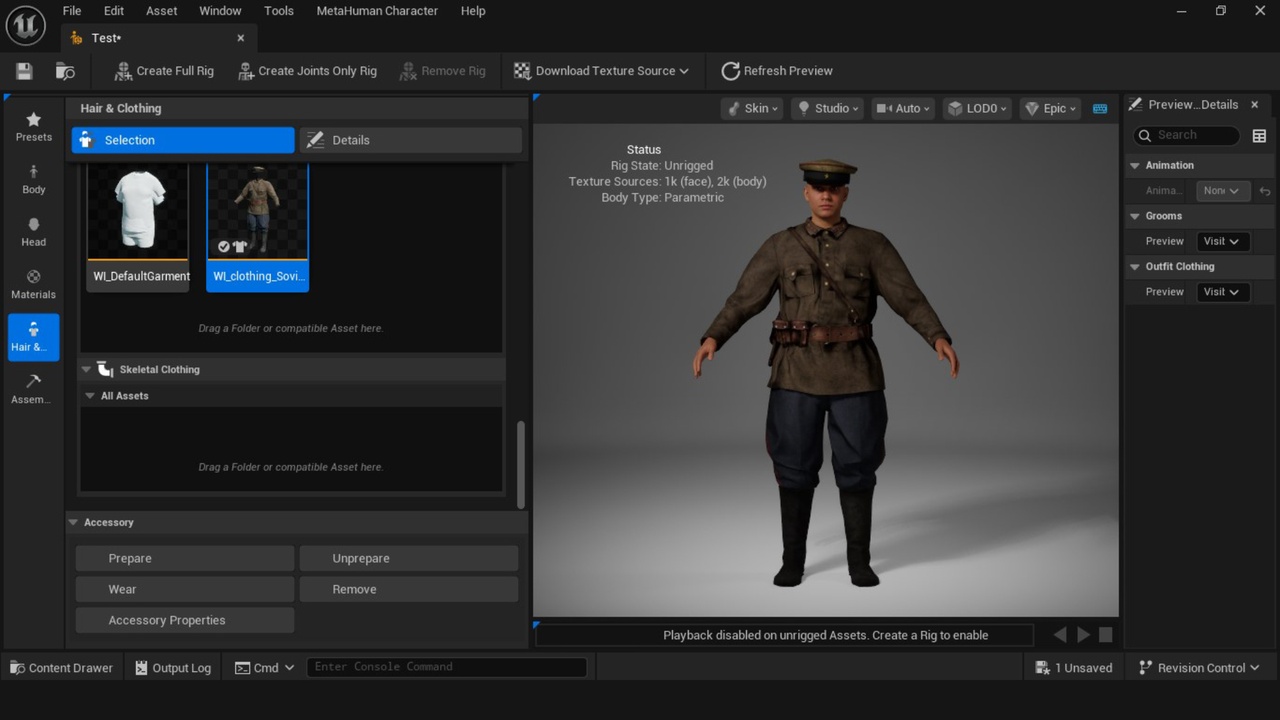Viewport: 1280px width, 720px height.
Task: Open the Revision Control menu
Action: pyautogui.click(x=1198, y=668)
